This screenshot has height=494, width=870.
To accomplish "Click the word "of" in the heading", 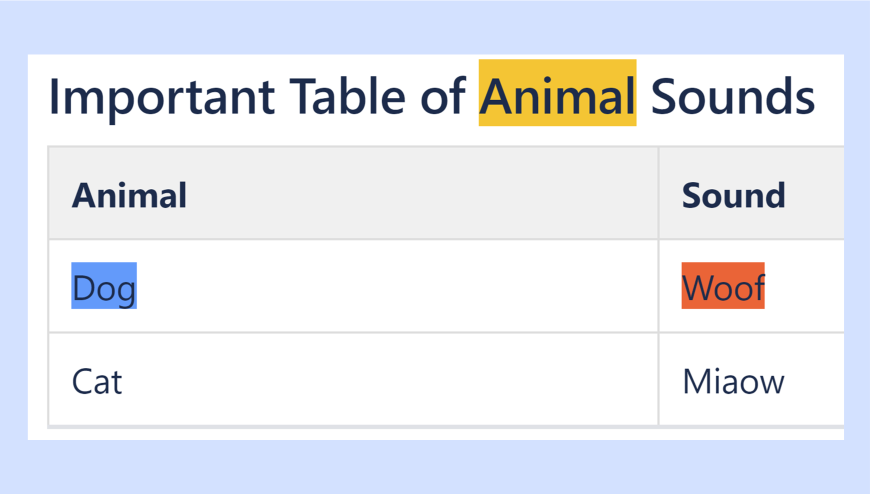I will click(x=440, y=96).
